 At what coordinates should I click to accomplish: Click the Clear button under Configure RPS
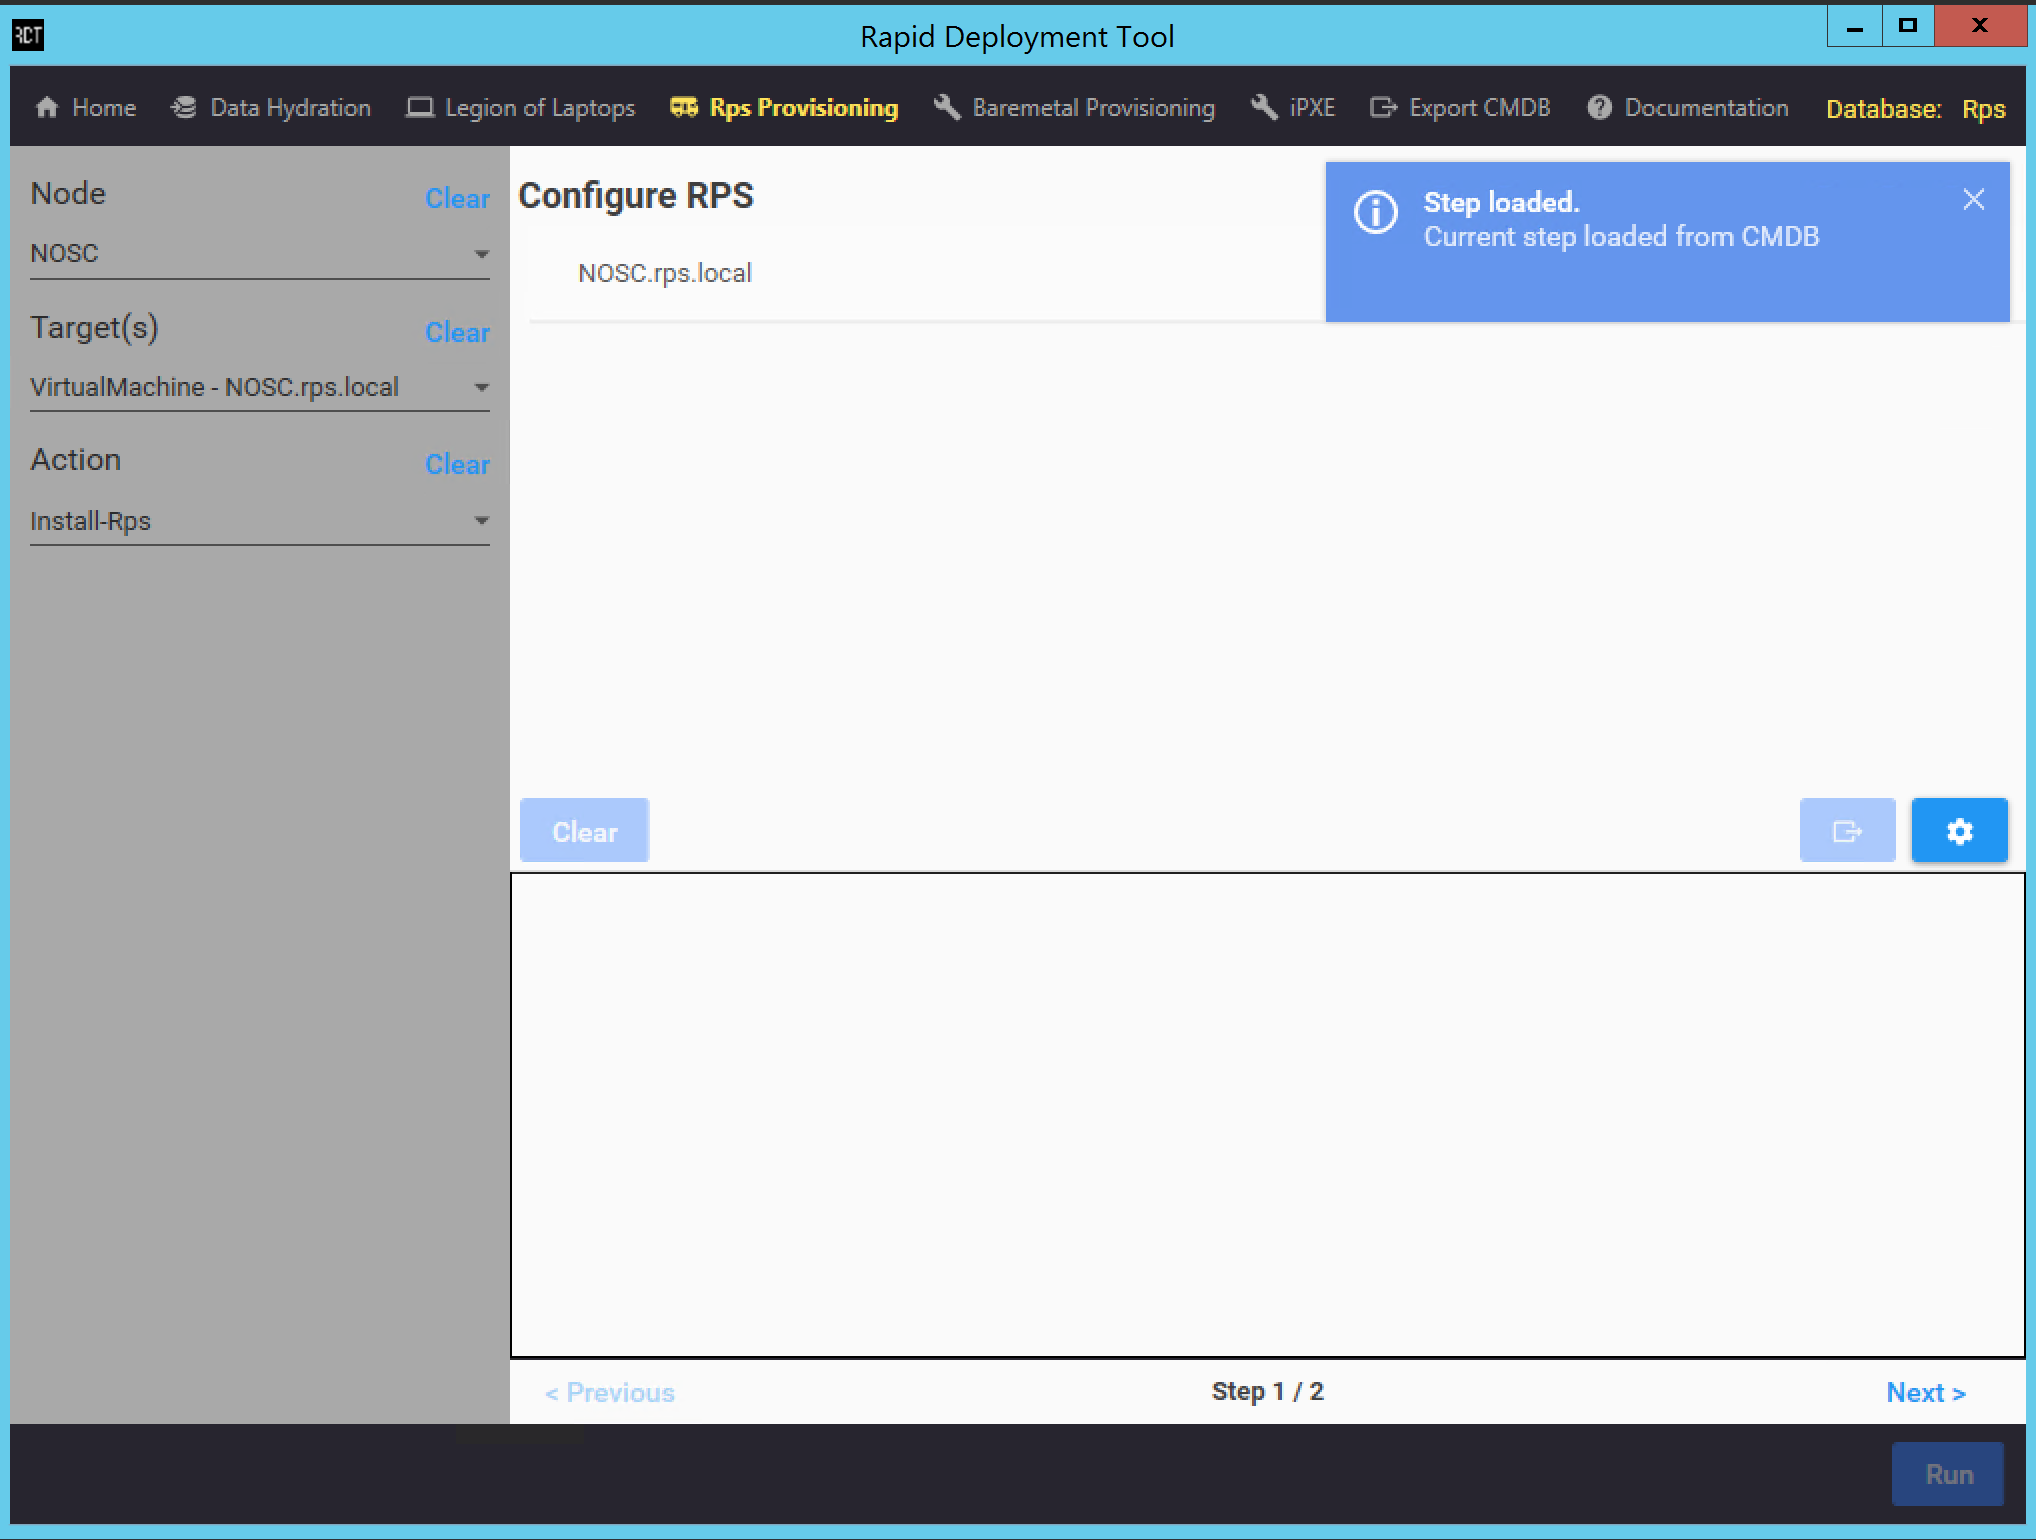click(585, 831)
